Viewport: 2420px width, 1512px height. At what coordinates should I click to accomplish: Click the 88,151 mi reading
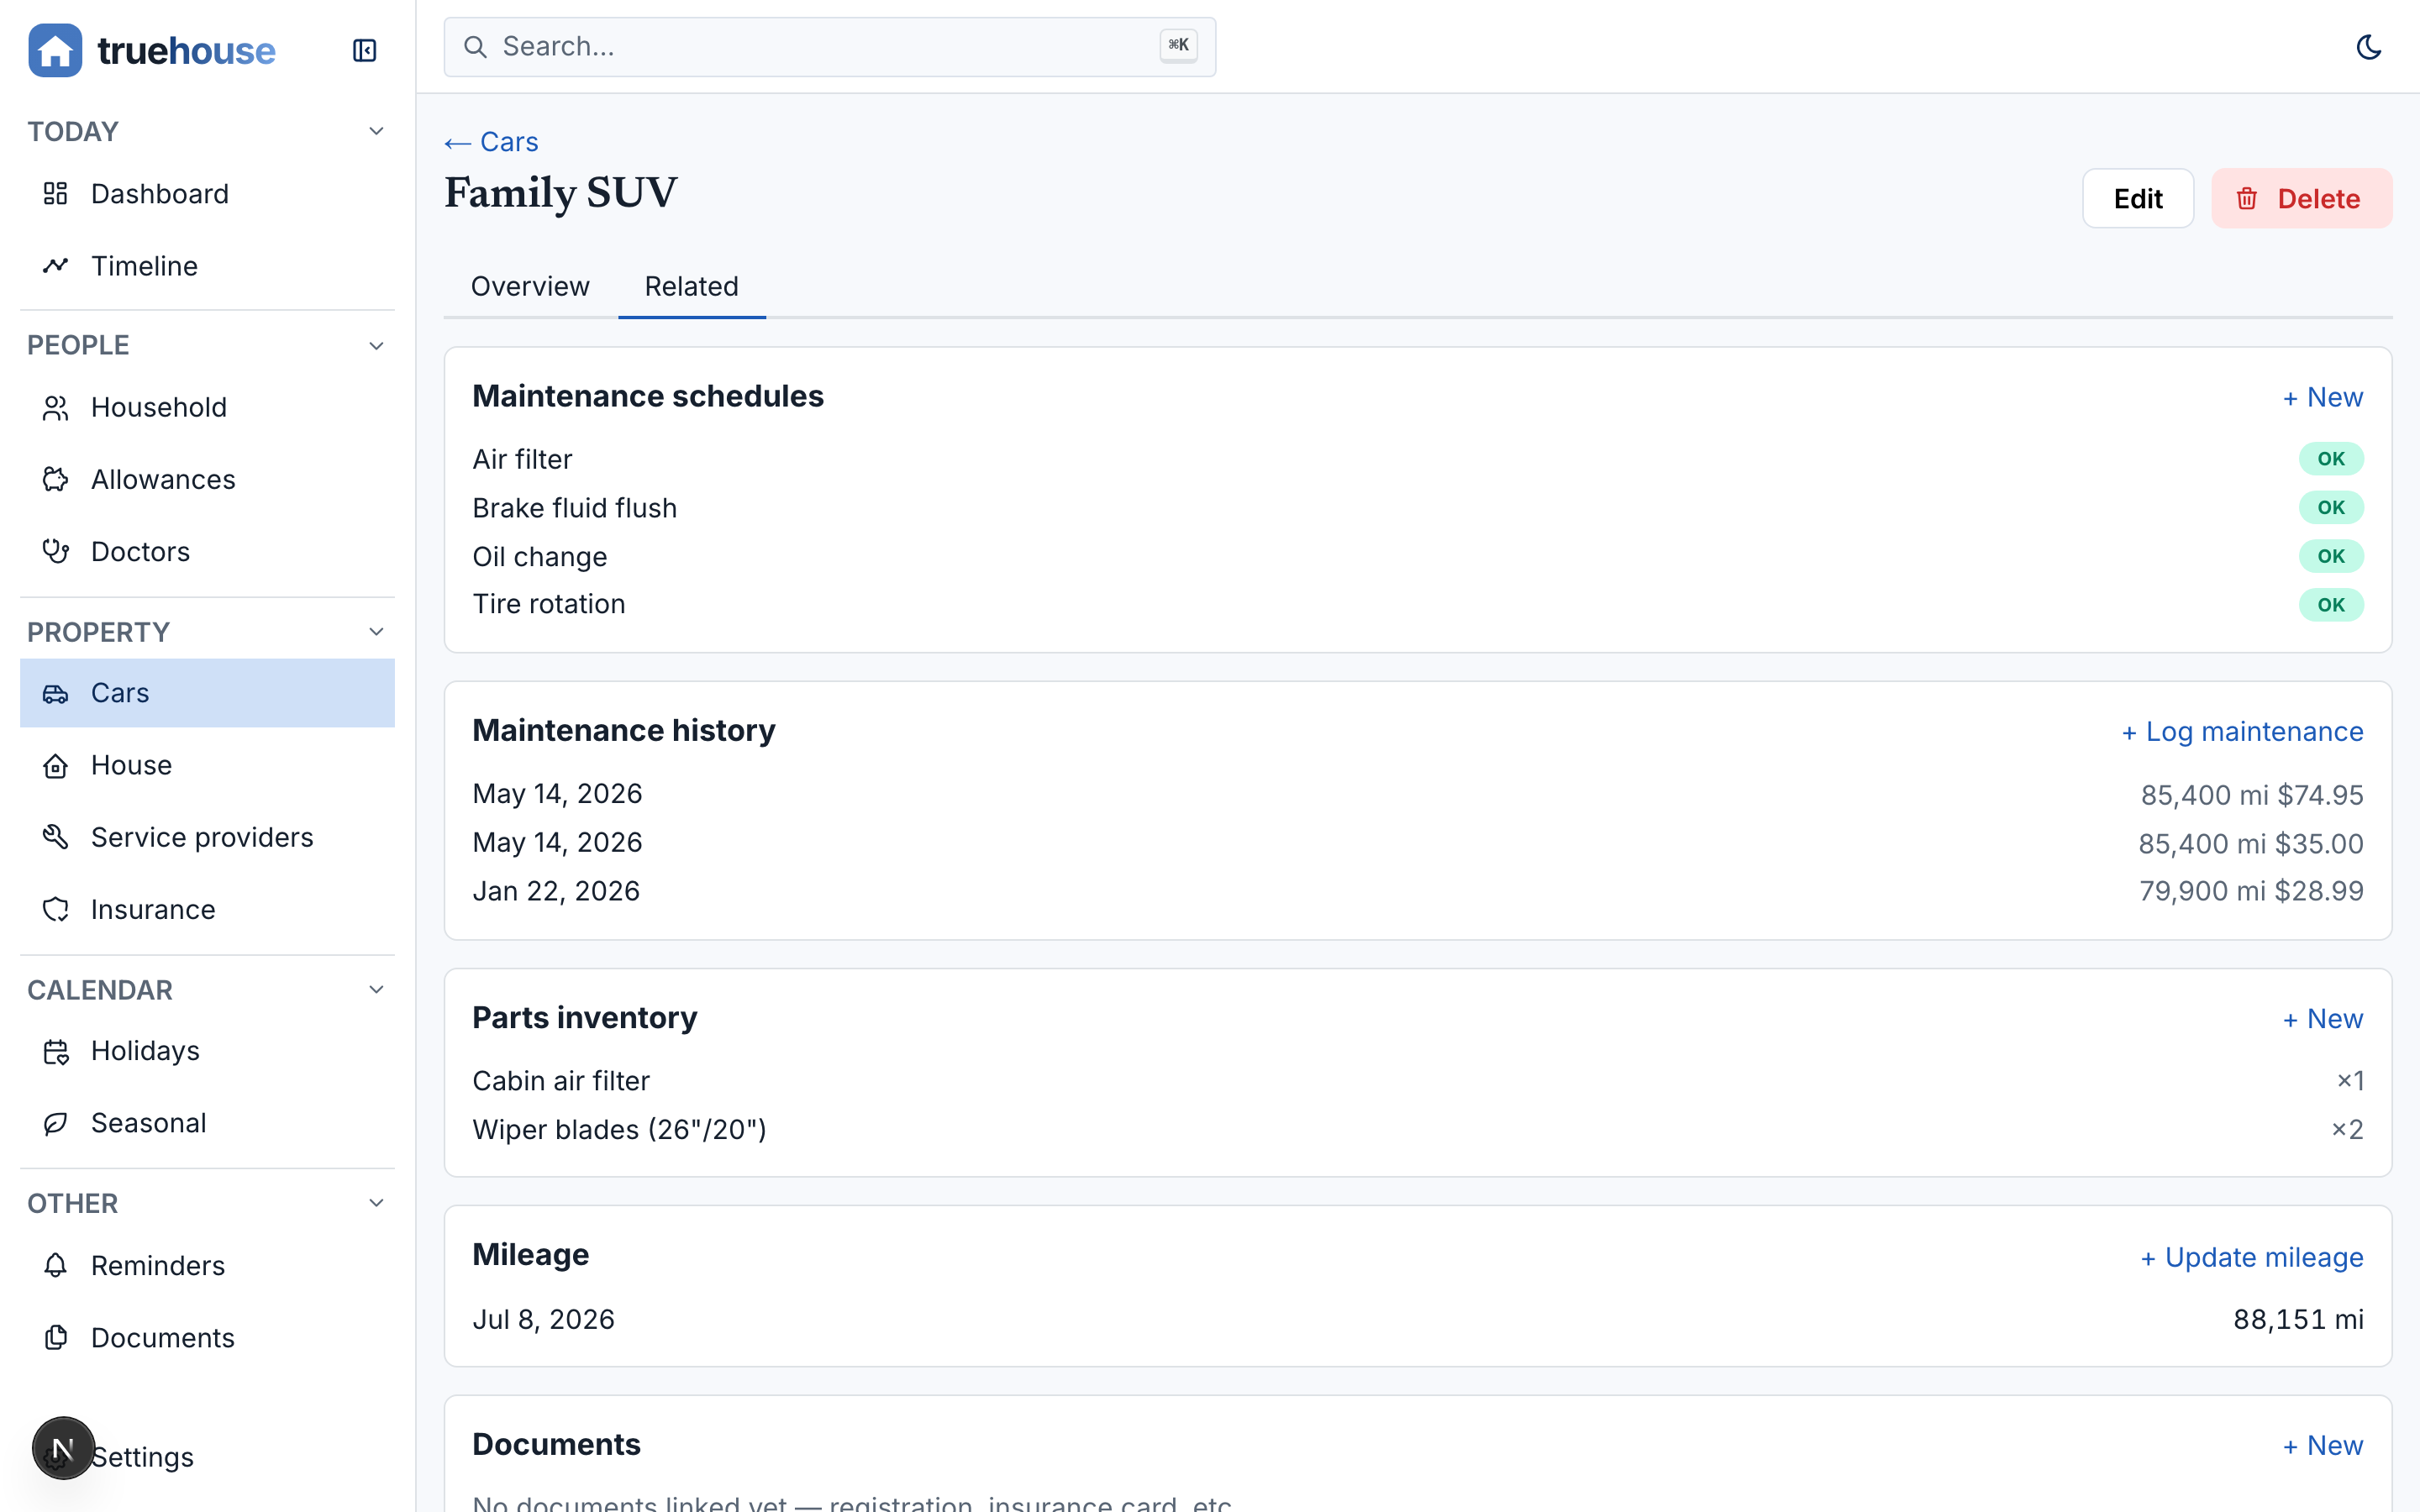pyautogui.click(x=2298, y=1320)
